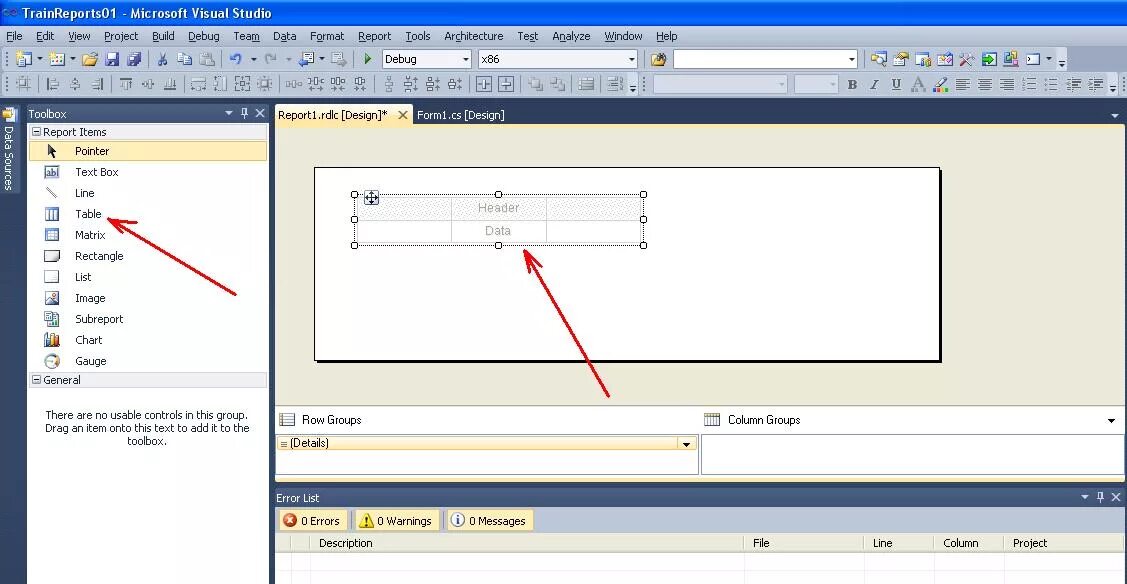Open the Undo history dropdown arrow
This screenshot has height=584, width=1127.
(x=253, y=59)
